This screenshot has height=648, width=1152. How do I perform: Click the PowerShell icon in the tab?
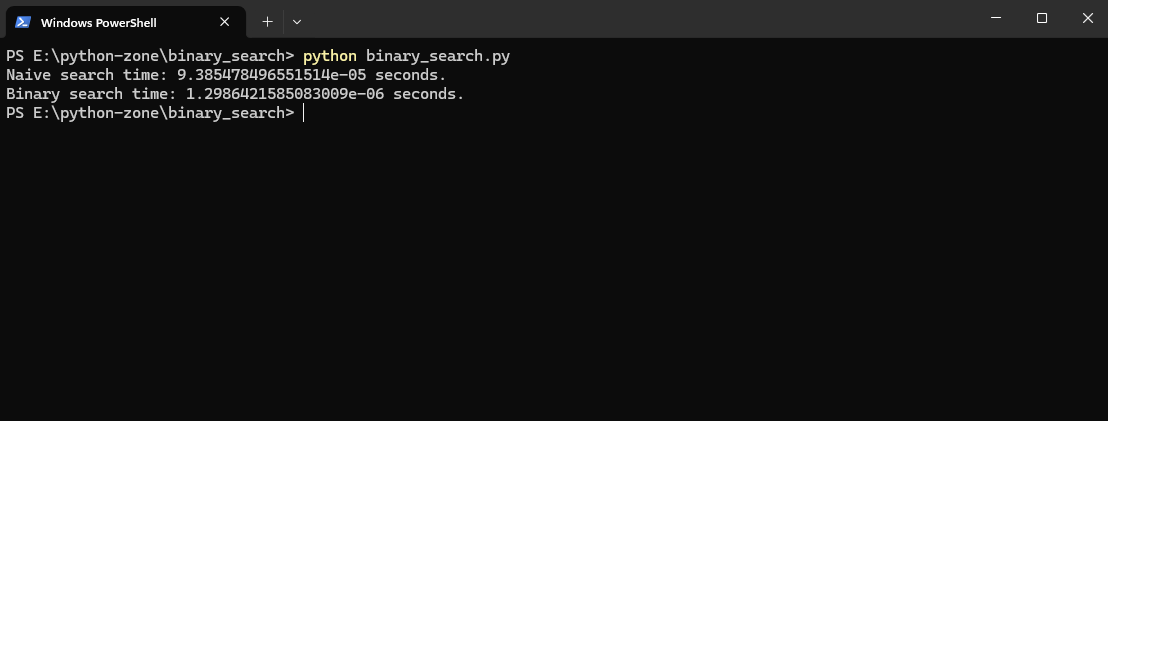click(23, 22)
